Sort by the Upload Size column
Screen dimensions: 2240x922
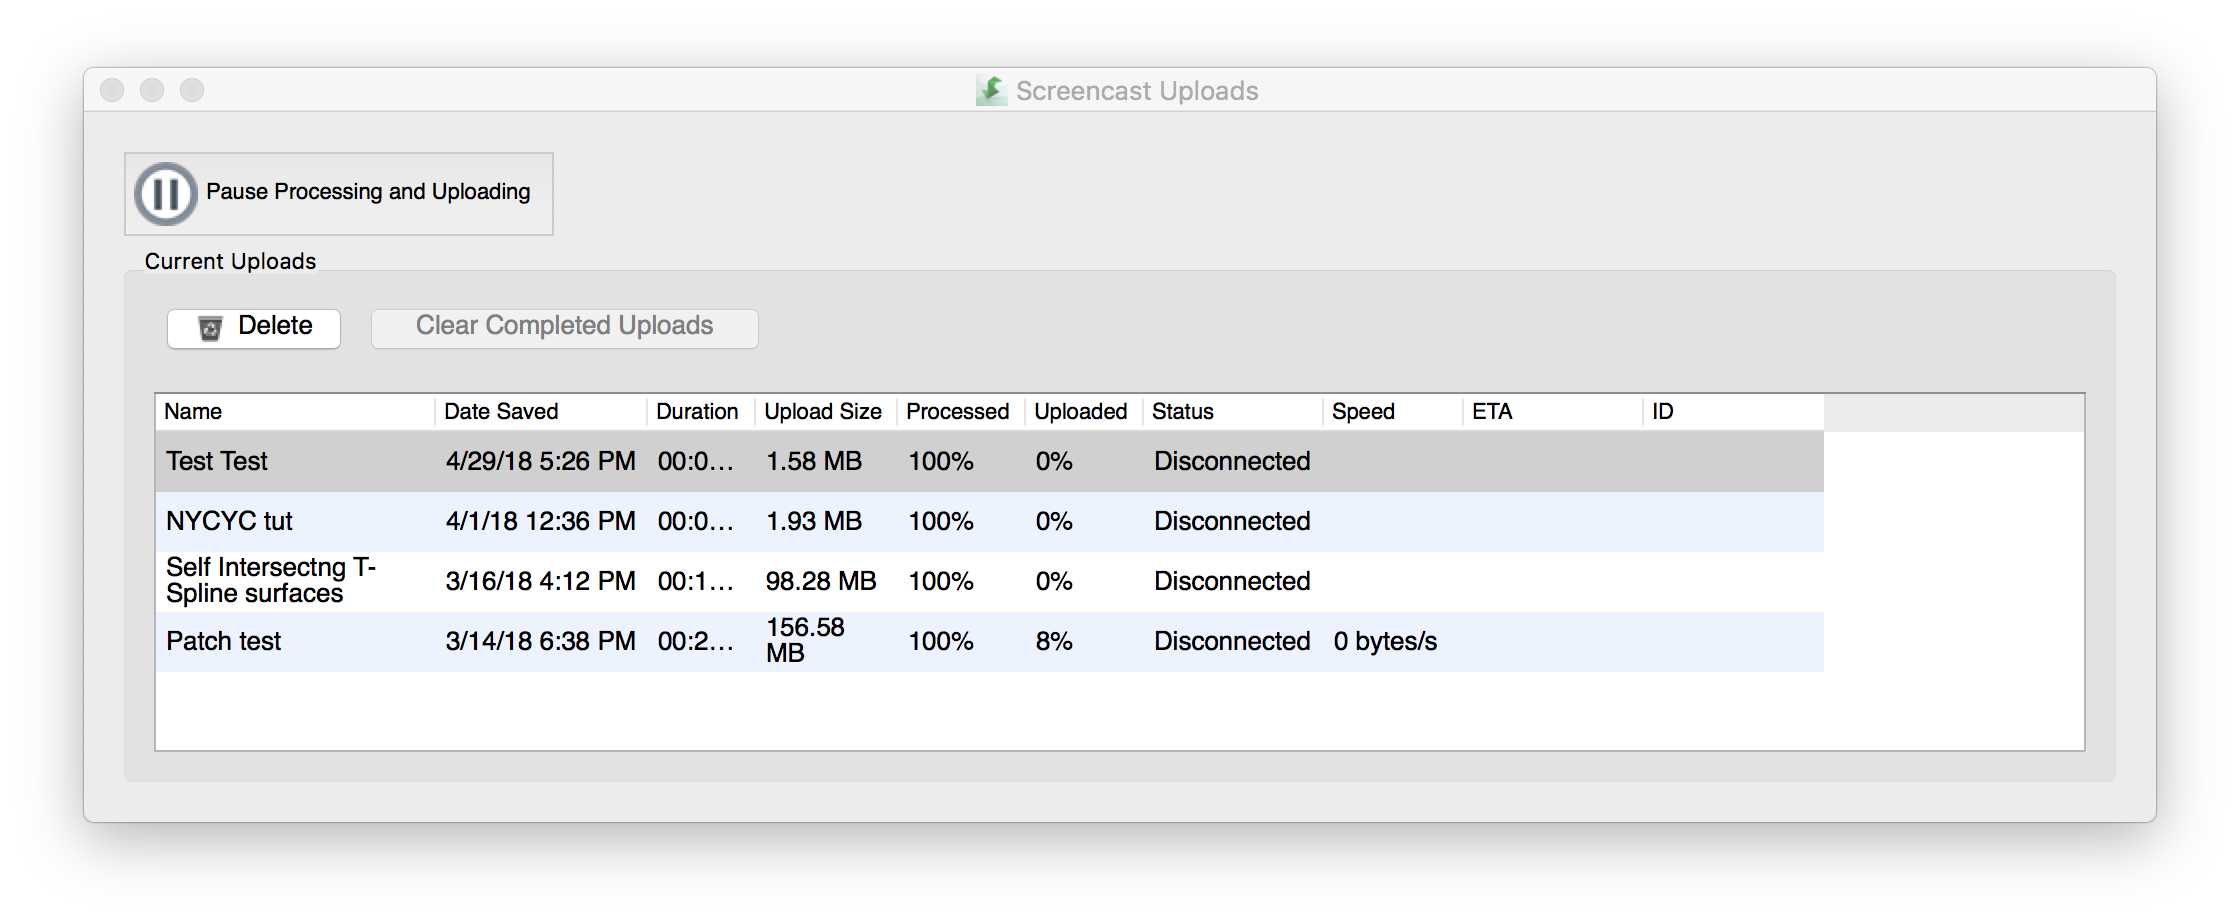822,411
